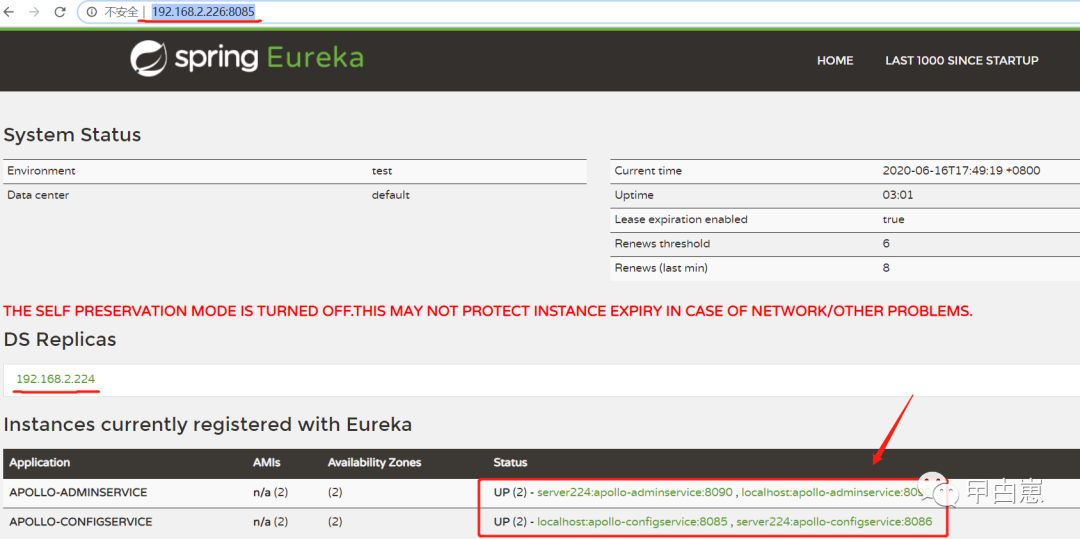Click Availability Zones (2) in APOLLO-ADMINSERVICE row

coord(335,492)
